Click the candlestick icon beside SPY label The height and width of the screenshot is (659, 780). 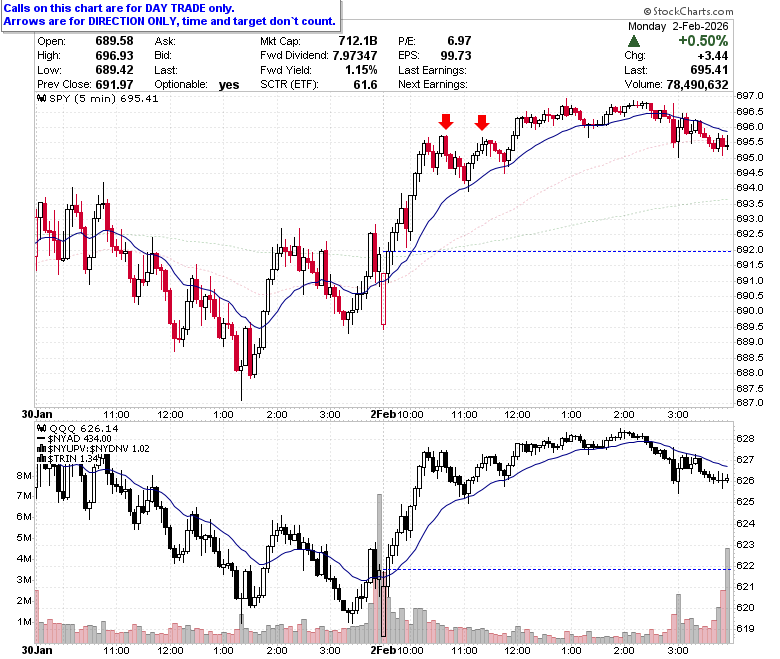tap(42, 98)
